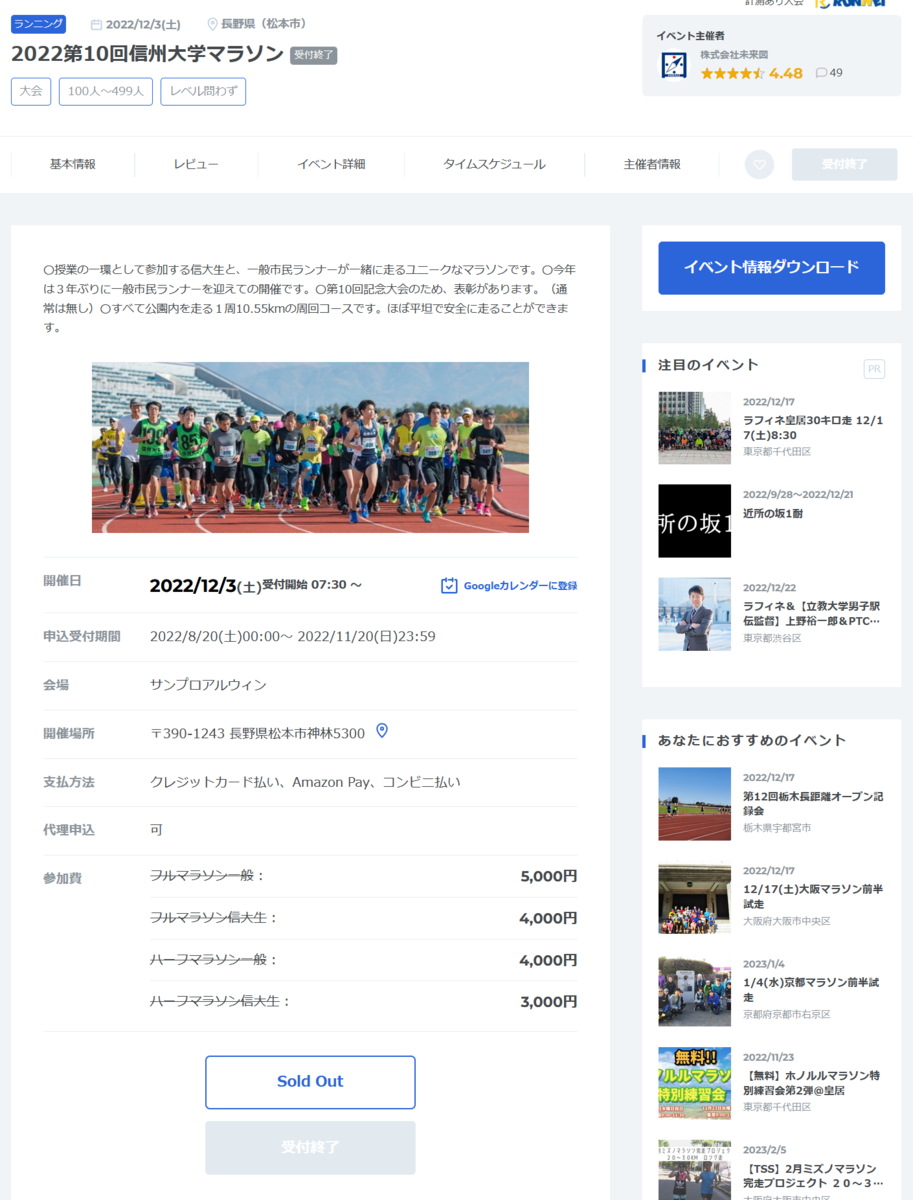Click the payment methods text with Amazon Pay
The image size is (913, 1200).
(305, 782)
